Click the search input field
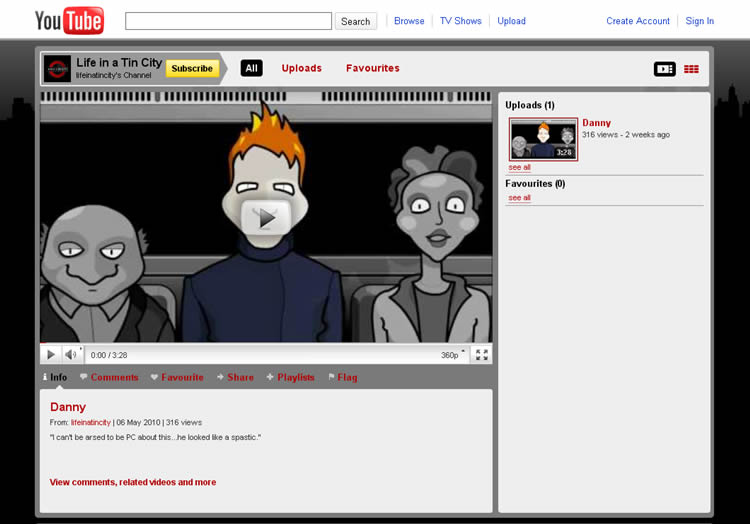Screen dimensions: 750x524 click(228, 21)
